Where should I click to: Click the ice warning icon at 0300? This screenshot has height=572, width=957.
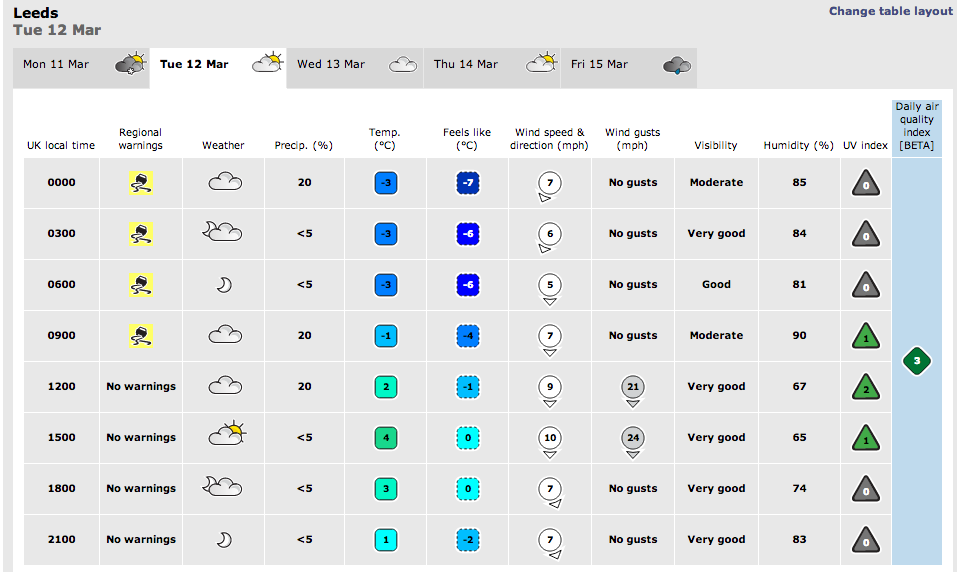tap(141, 234)
